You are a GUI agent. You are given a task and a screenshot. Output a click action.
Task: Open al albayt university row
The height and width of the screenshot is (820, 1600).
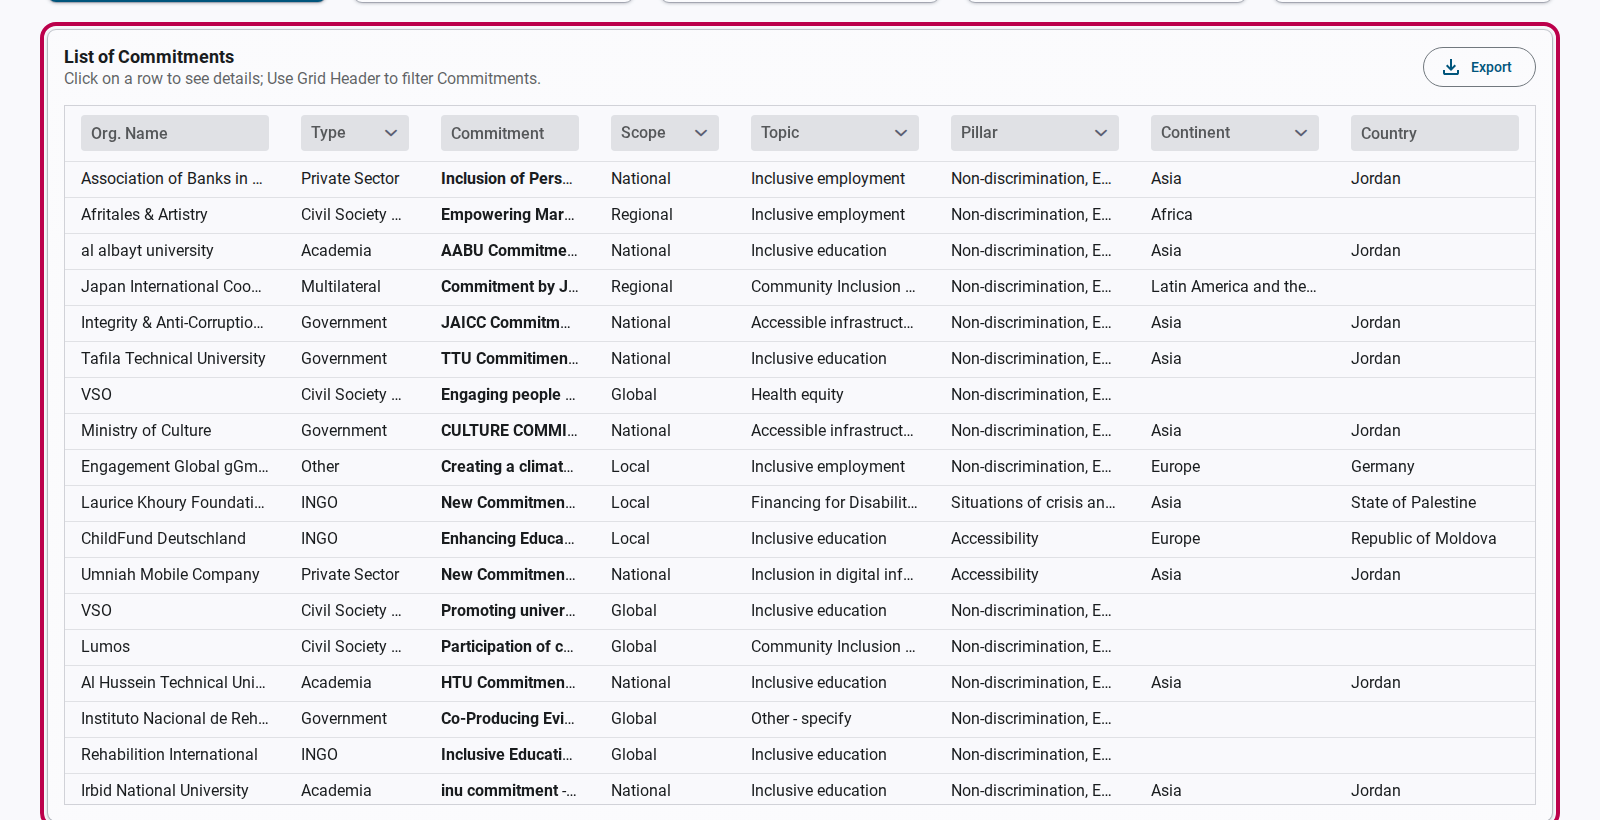[800, 251]
